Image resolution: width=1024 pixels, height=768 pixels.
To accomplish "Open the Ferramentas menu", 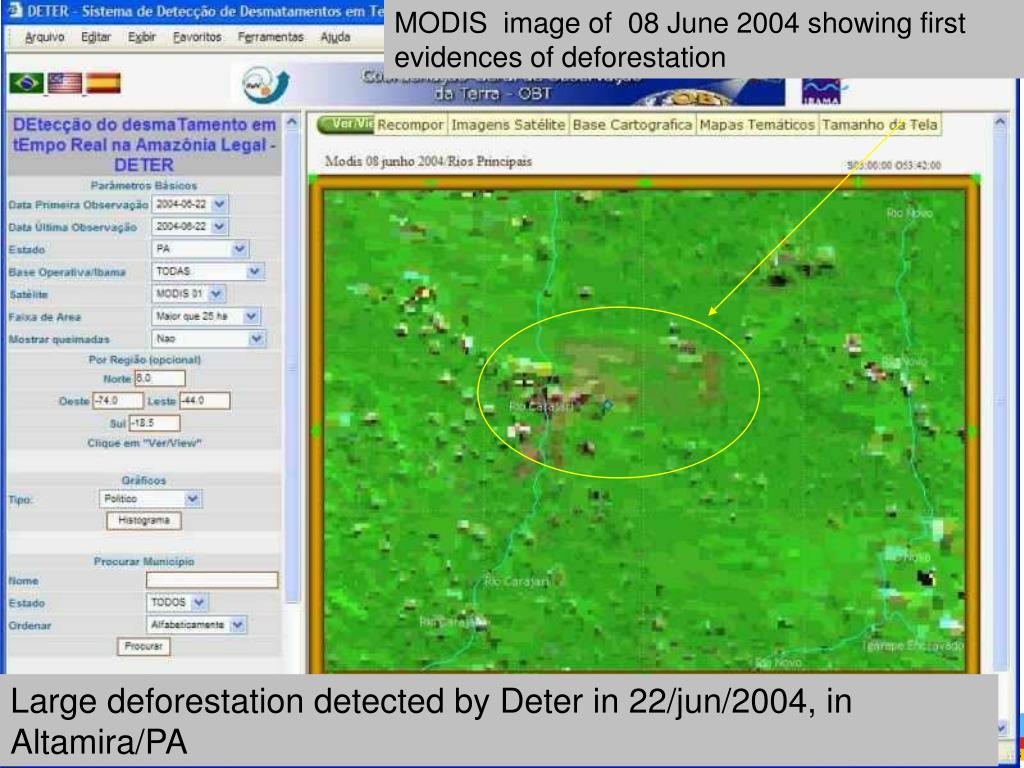I will tap(270, 37).
